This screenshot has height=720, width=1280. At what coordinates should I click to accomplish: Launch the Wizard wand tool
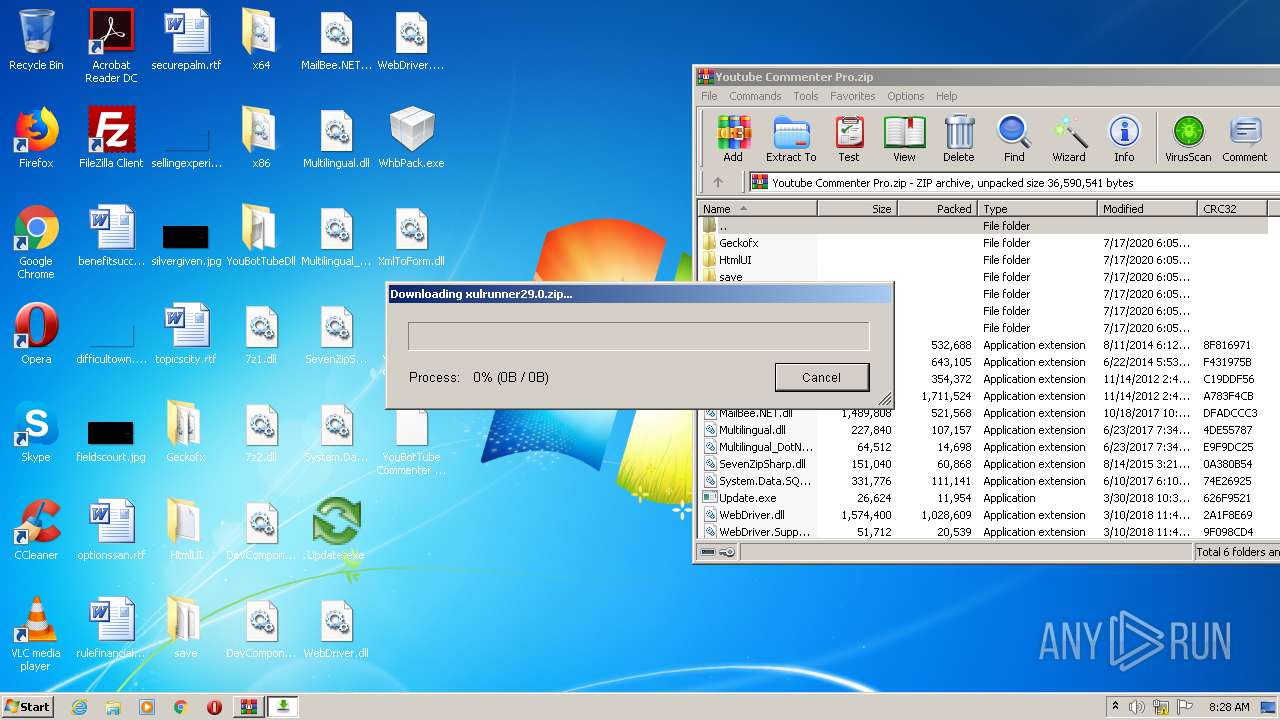1068,138
